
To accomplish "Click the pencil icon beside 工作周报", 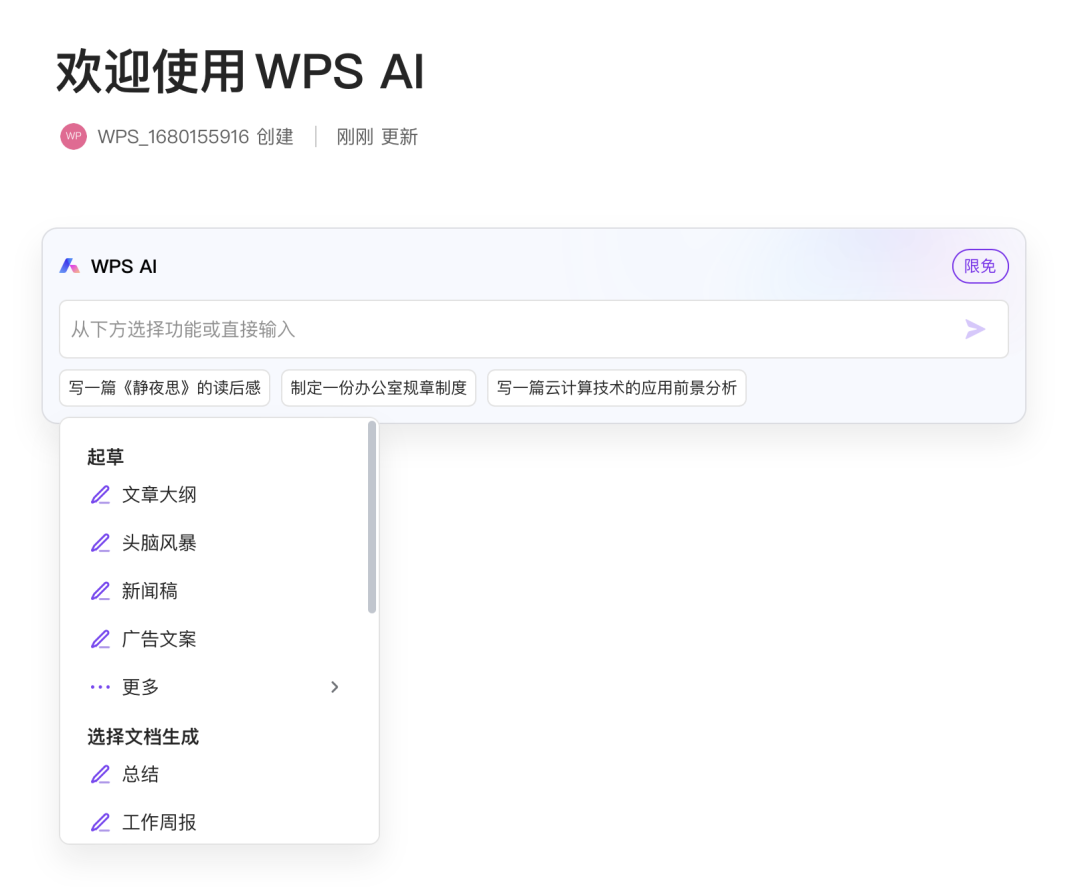I will point(101,822).
